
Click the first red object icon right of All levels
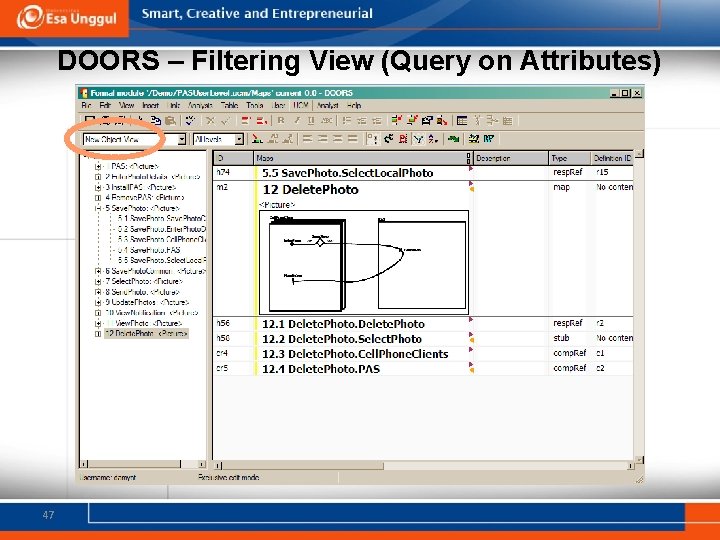[258, 139]
